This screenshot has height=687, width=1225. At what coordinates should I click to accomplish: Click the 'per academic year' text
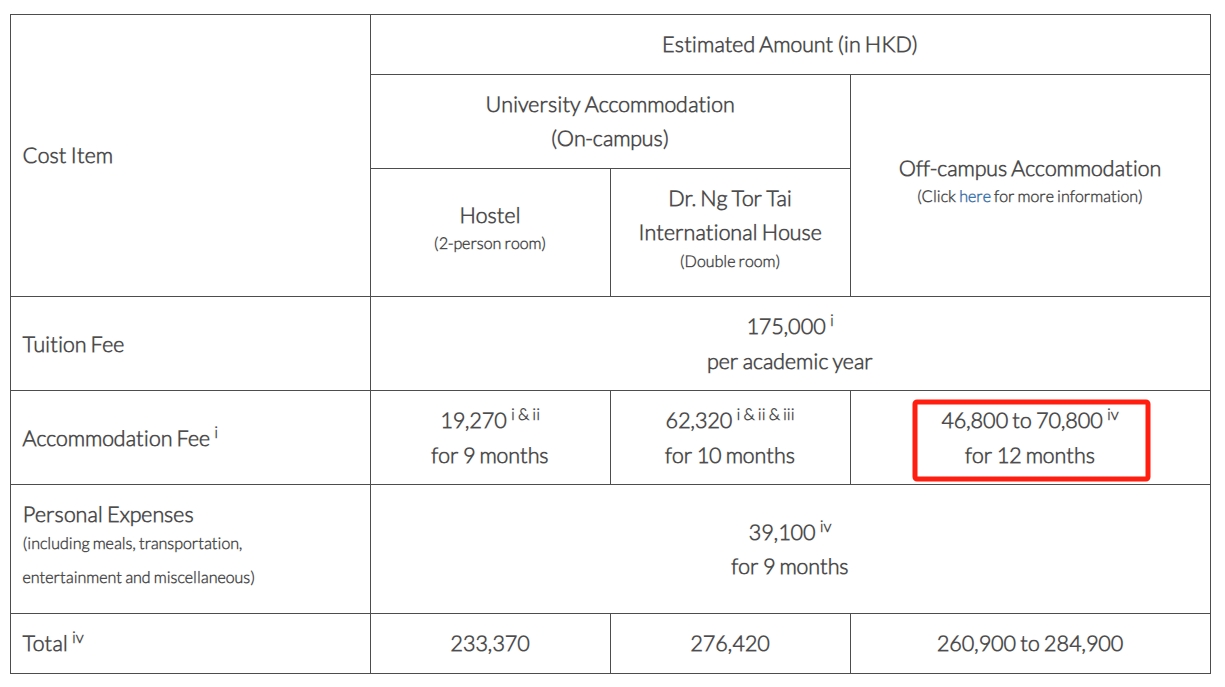[x=789, y=362]
